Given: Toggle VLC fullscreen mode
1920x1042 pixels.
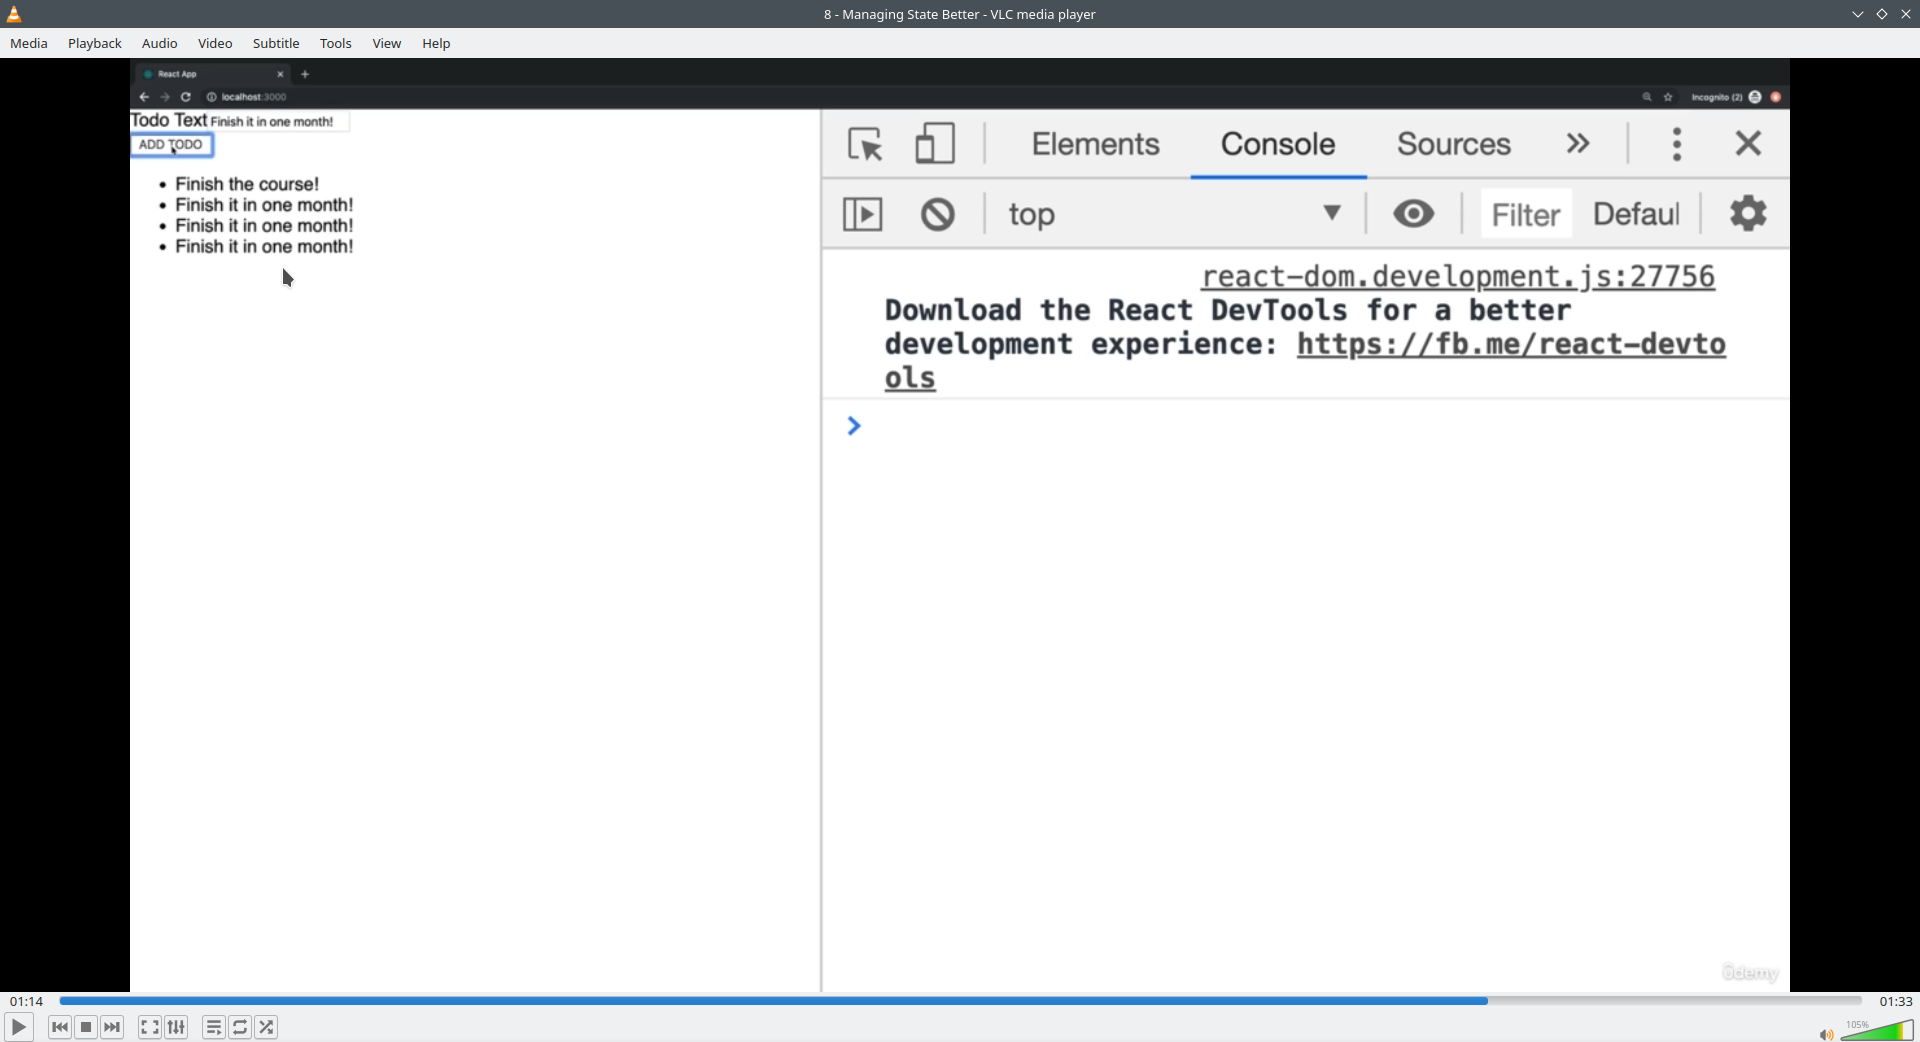Looking at the screenshot, I should point(150,1027).
